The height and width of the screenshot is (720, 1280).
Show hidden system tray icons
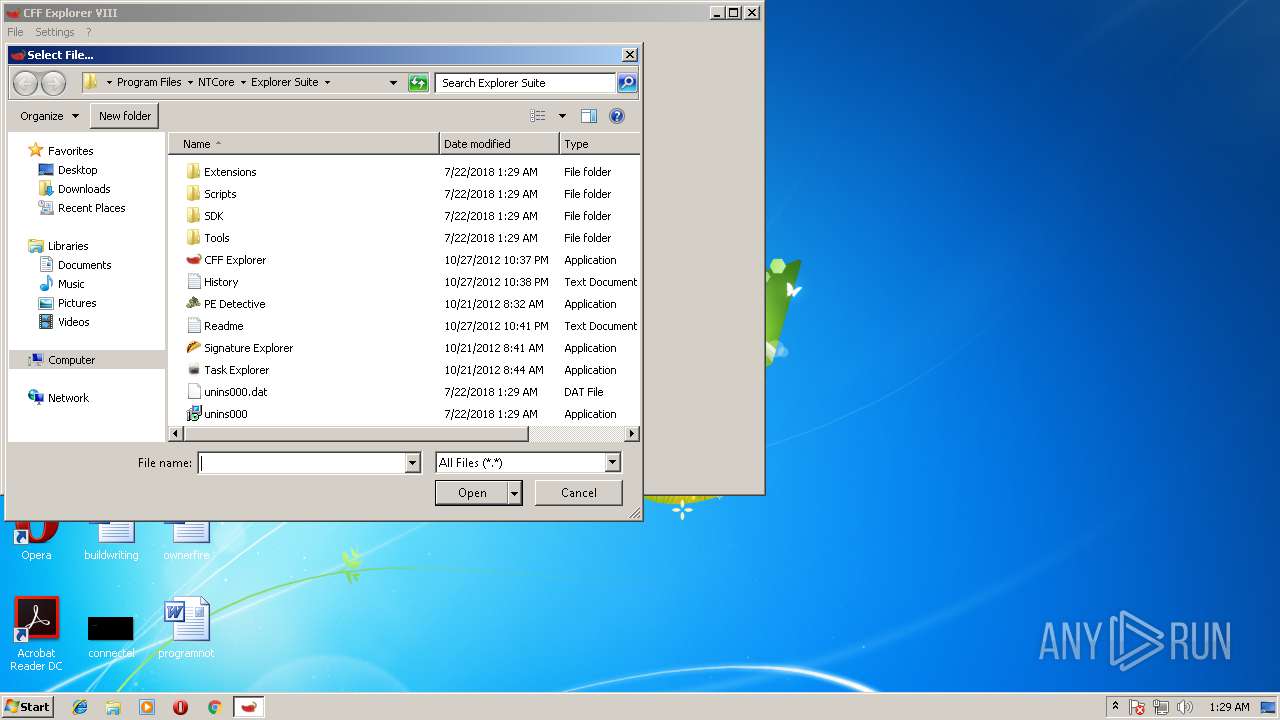1115,707
